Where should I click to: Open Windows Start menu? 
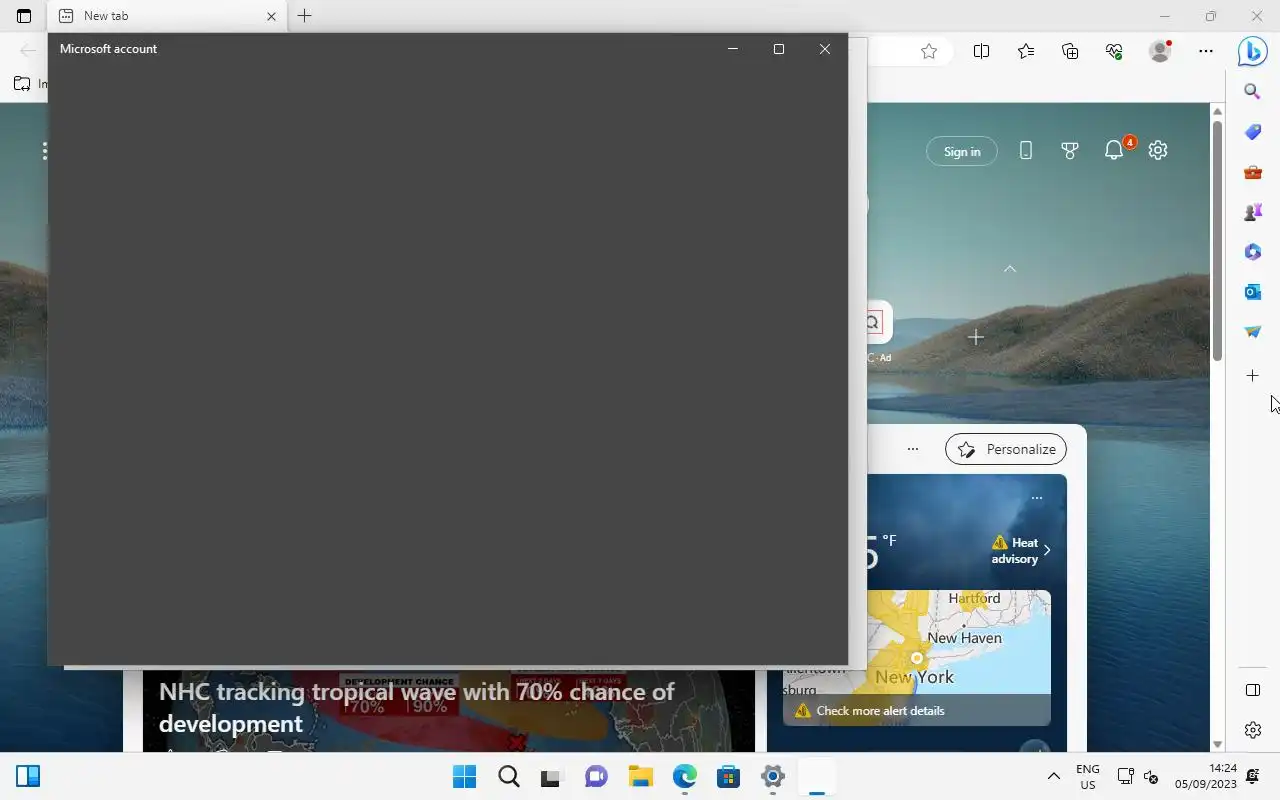pos(465,776)
